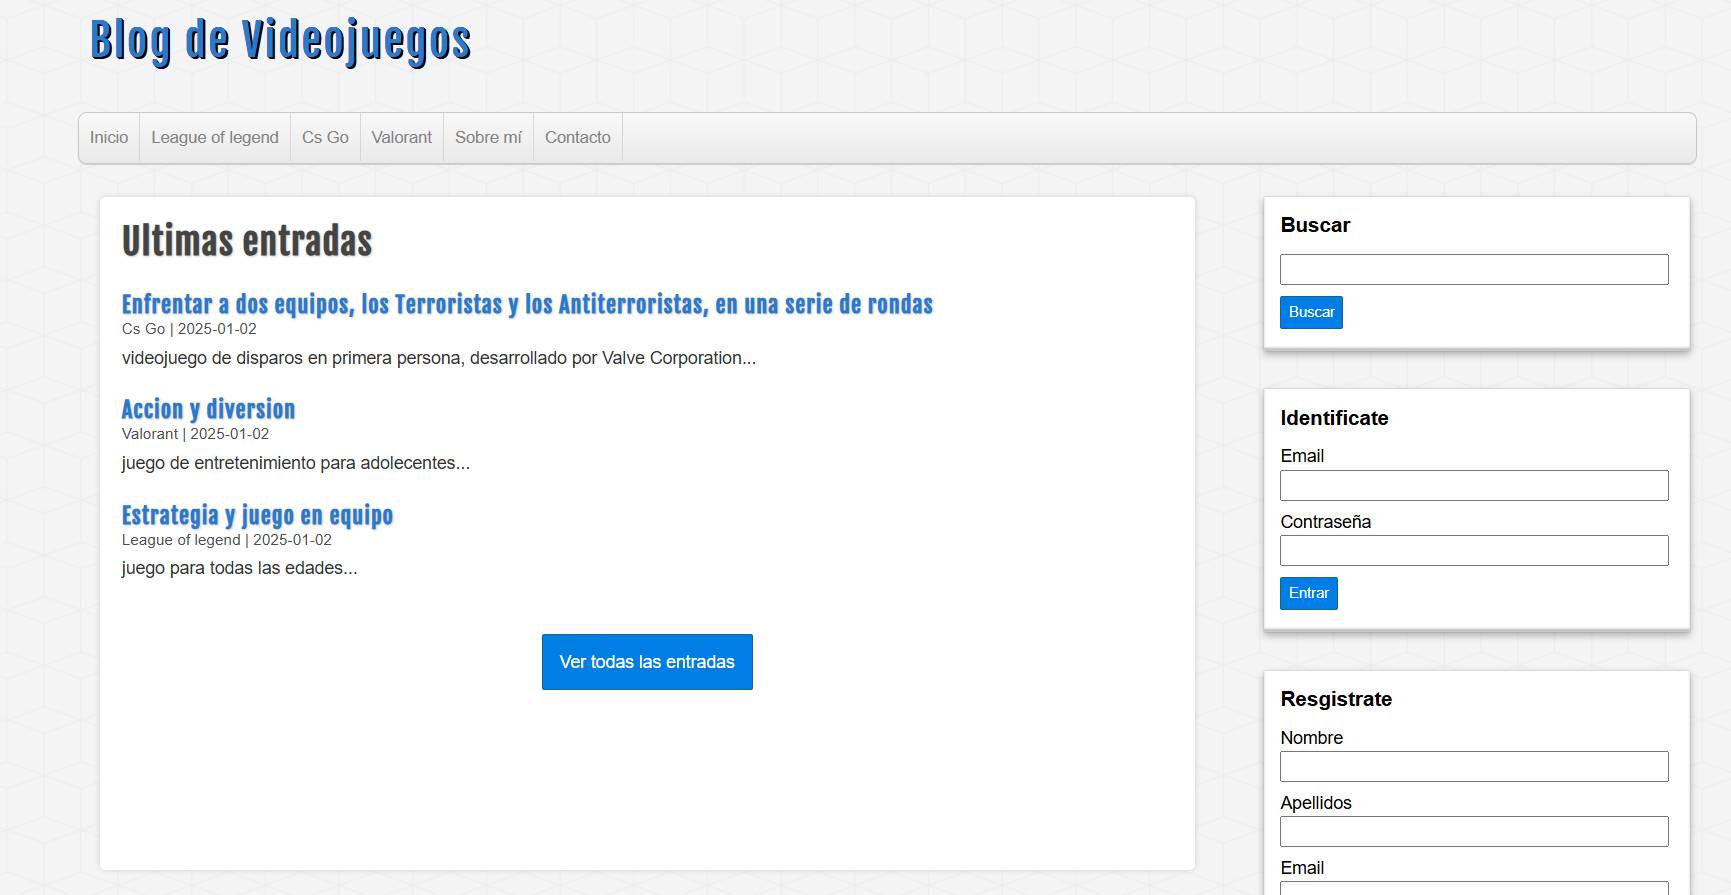Open the Accion y diversion entry
The image size is (1731, 895).
(x=208, y=409)
